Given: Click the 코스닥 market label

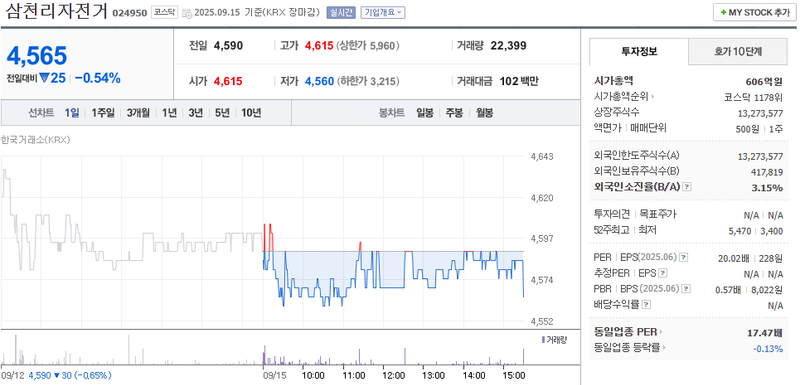Looking at the screenshot, I should click(164, 13).
